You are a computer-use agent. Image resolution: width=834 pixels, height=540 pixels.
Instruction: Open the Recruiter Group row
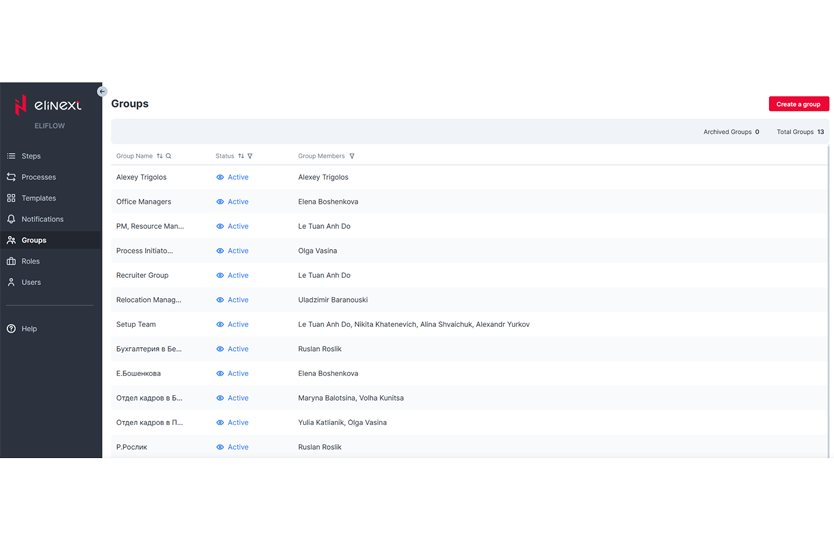tap(142, 275)
